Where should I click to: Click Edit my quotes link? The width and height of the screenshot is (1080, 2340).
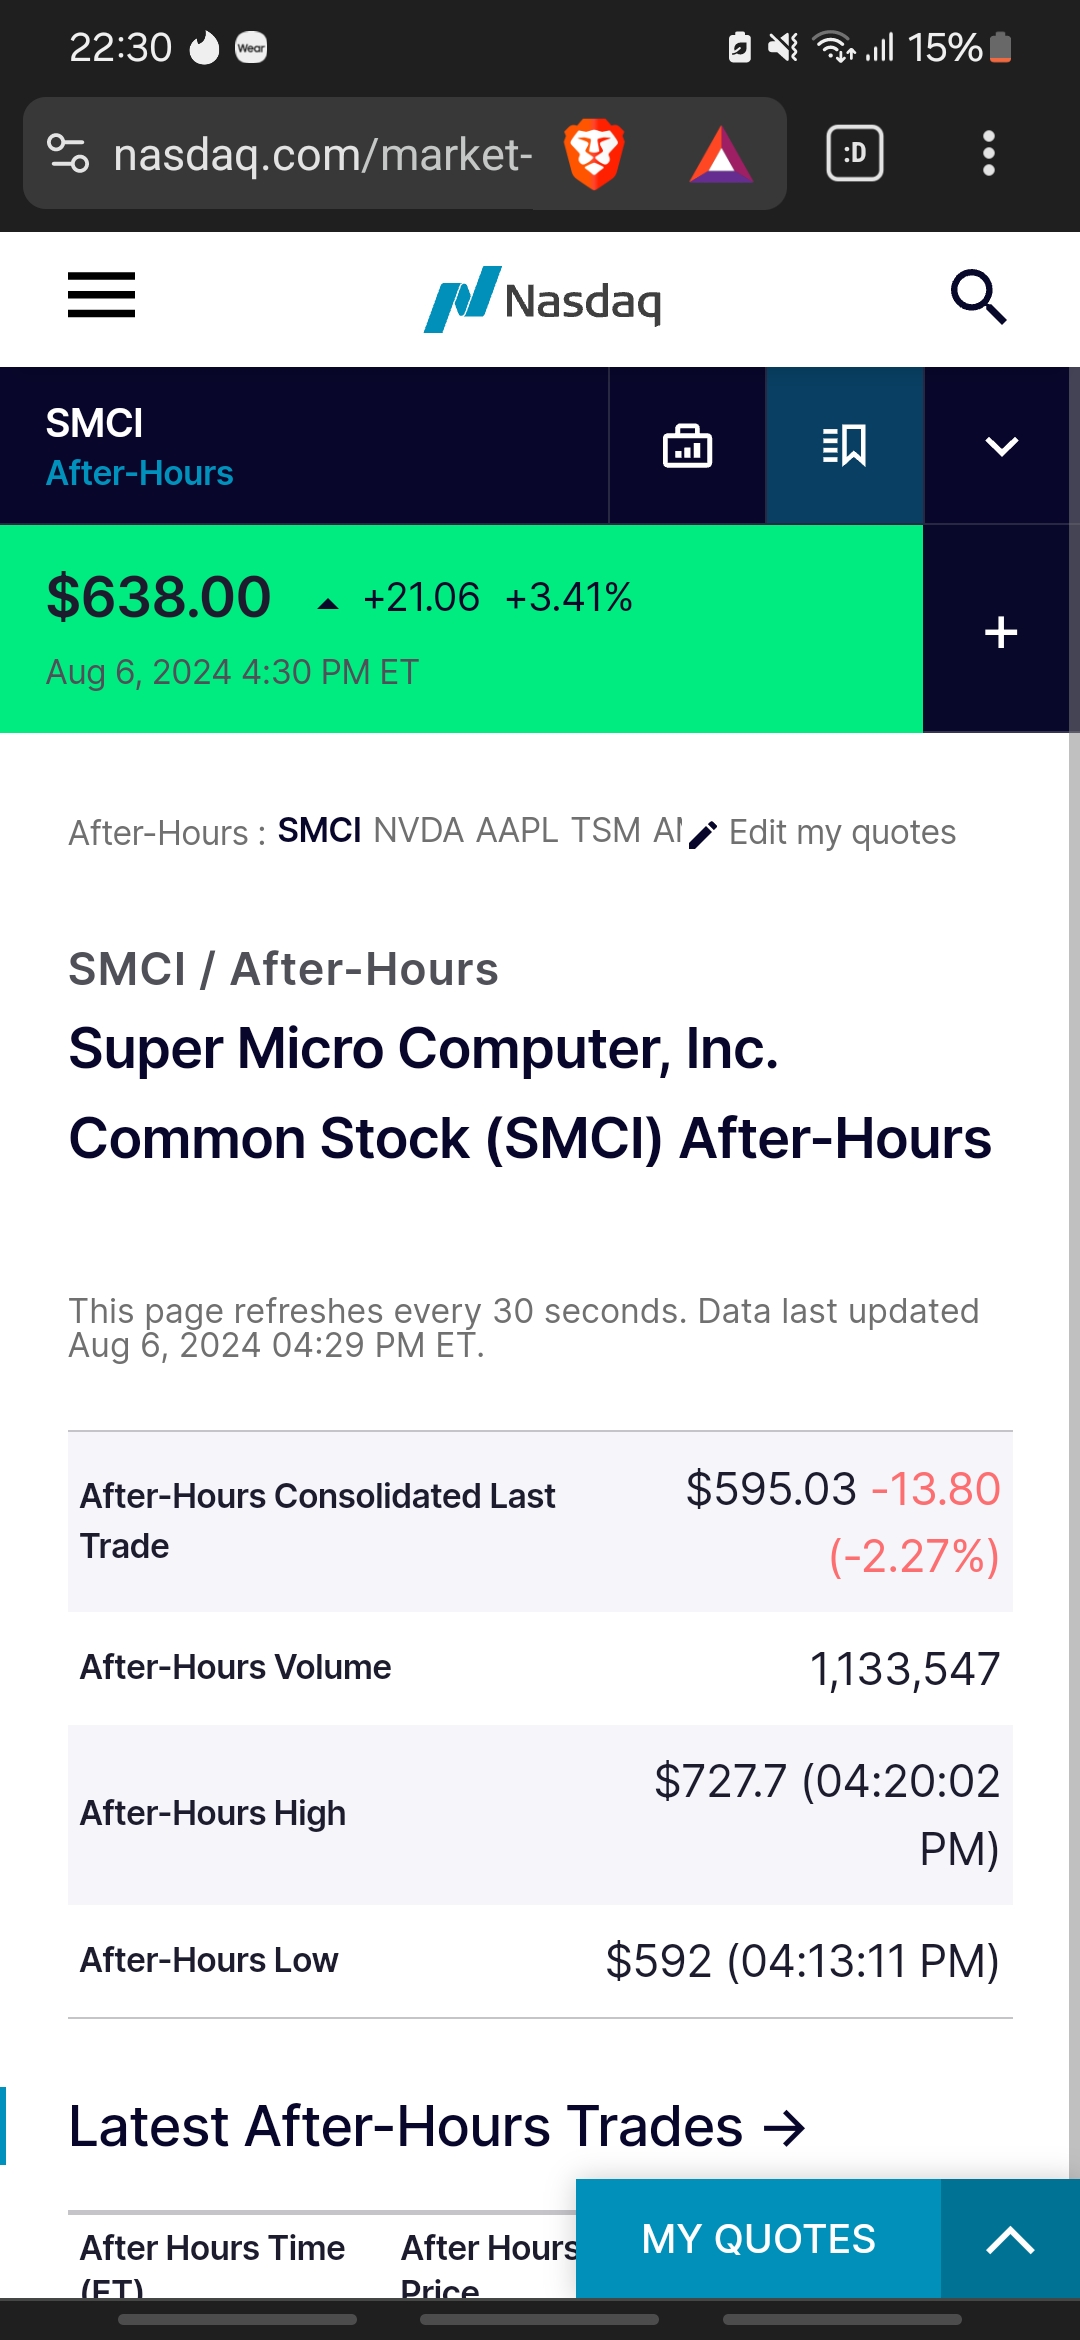(840, 833)
